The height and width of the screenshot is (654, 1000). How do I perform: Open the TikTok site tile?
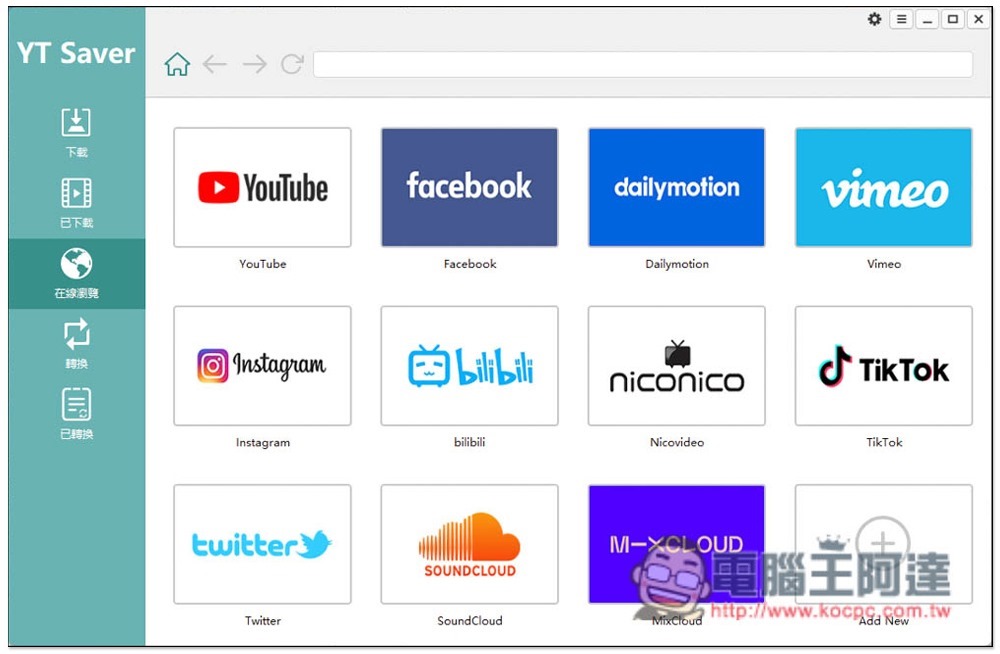(x=884, y=366)
